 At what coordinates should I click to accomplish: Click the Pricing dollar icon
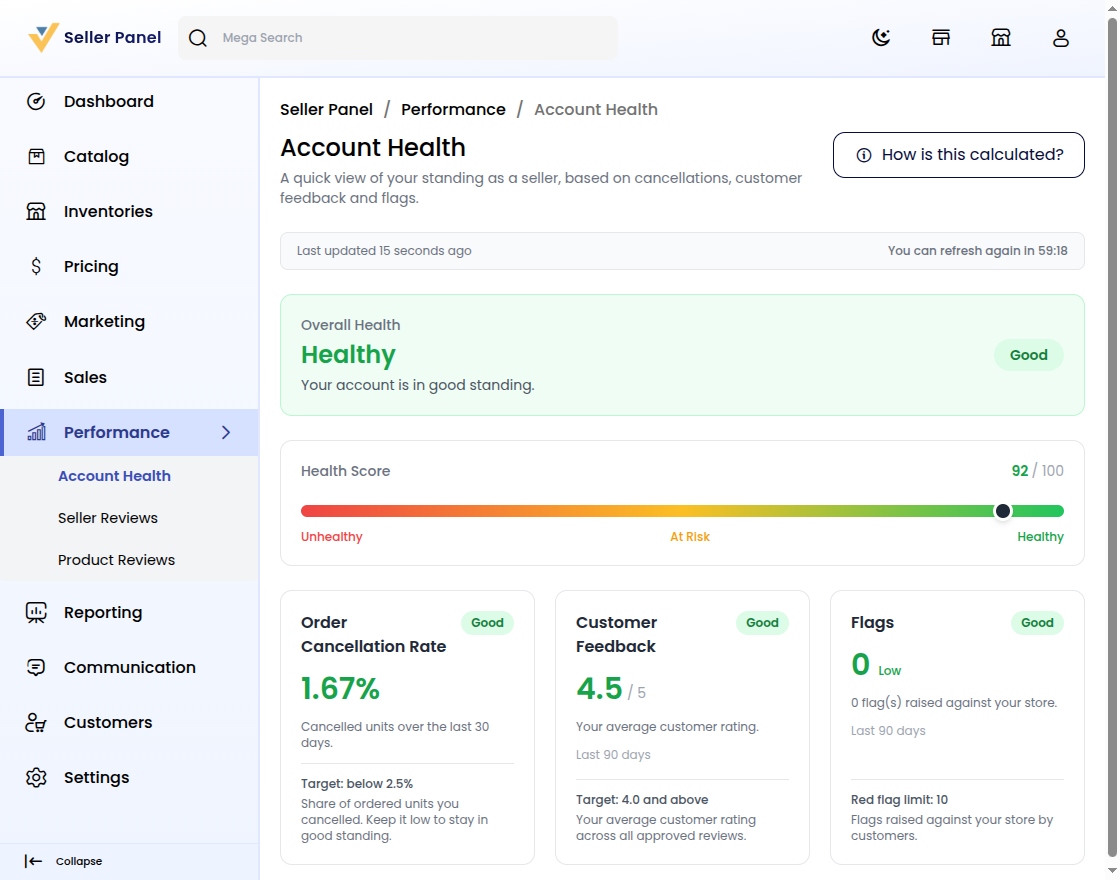[x=36, y=266]
